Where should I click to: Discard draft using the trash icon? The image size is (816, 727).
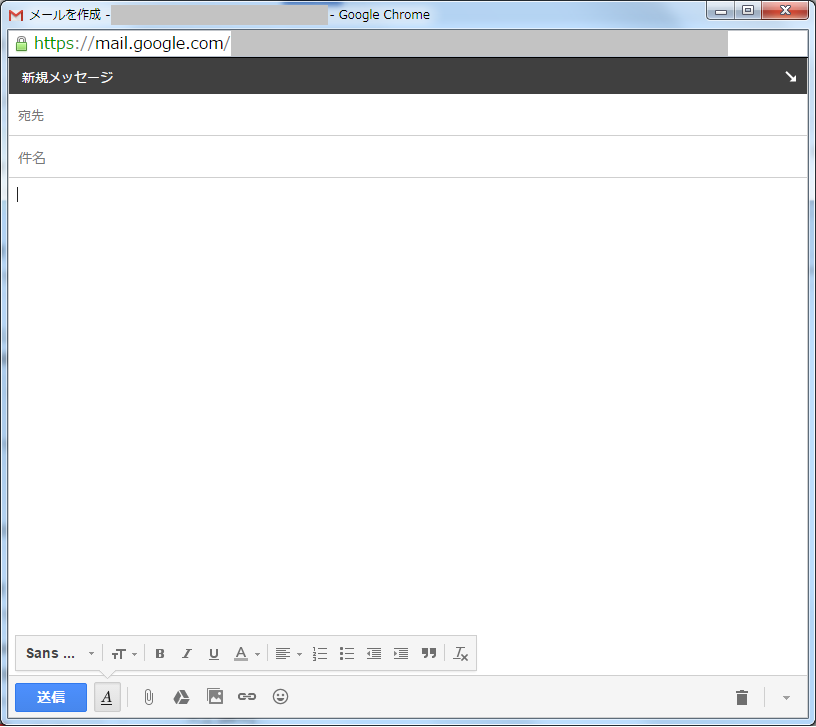point(741,697)
